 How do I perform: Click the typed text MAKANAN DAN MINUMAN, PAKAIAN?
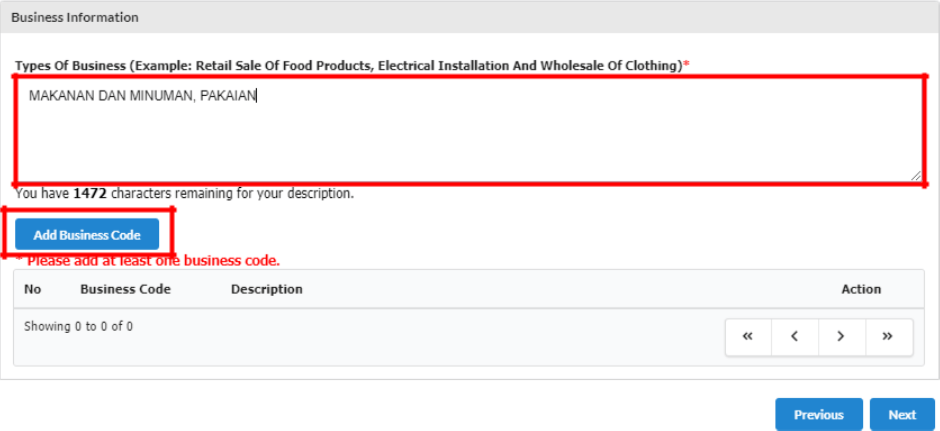(x=143, y=96)
